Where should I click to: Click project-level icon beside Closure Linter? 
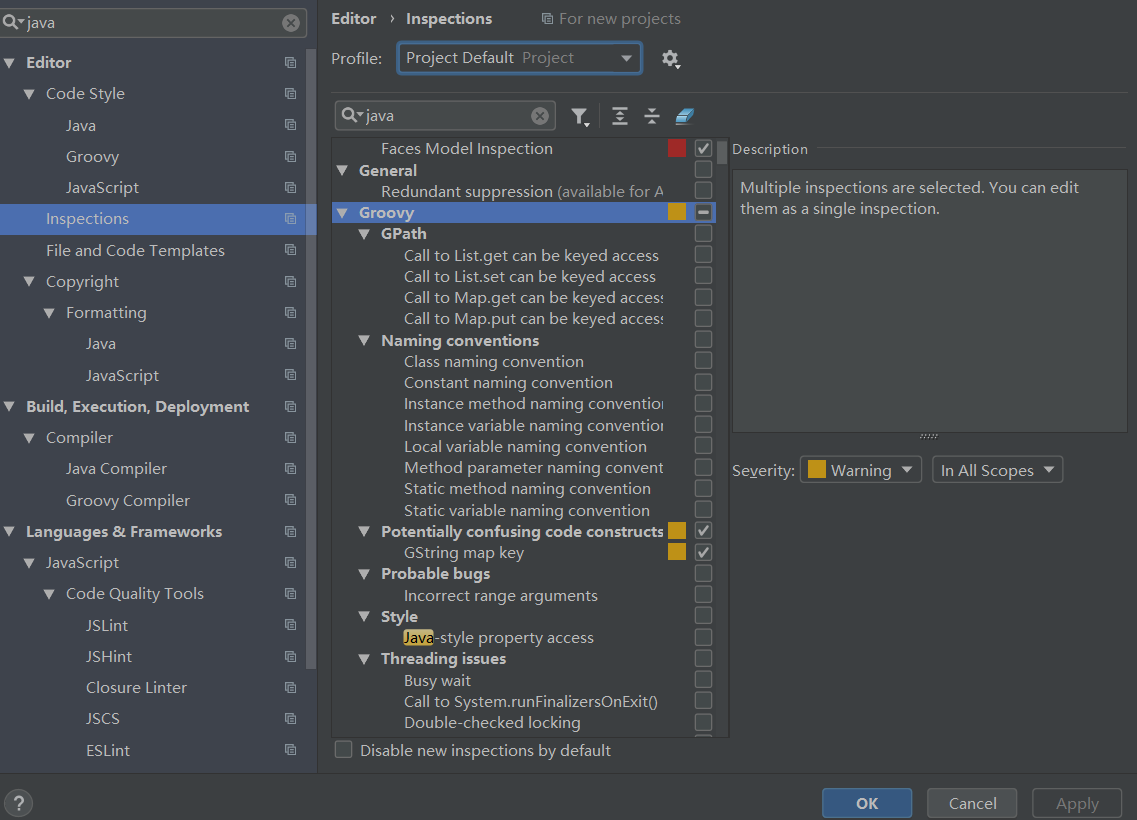(291, 687)
